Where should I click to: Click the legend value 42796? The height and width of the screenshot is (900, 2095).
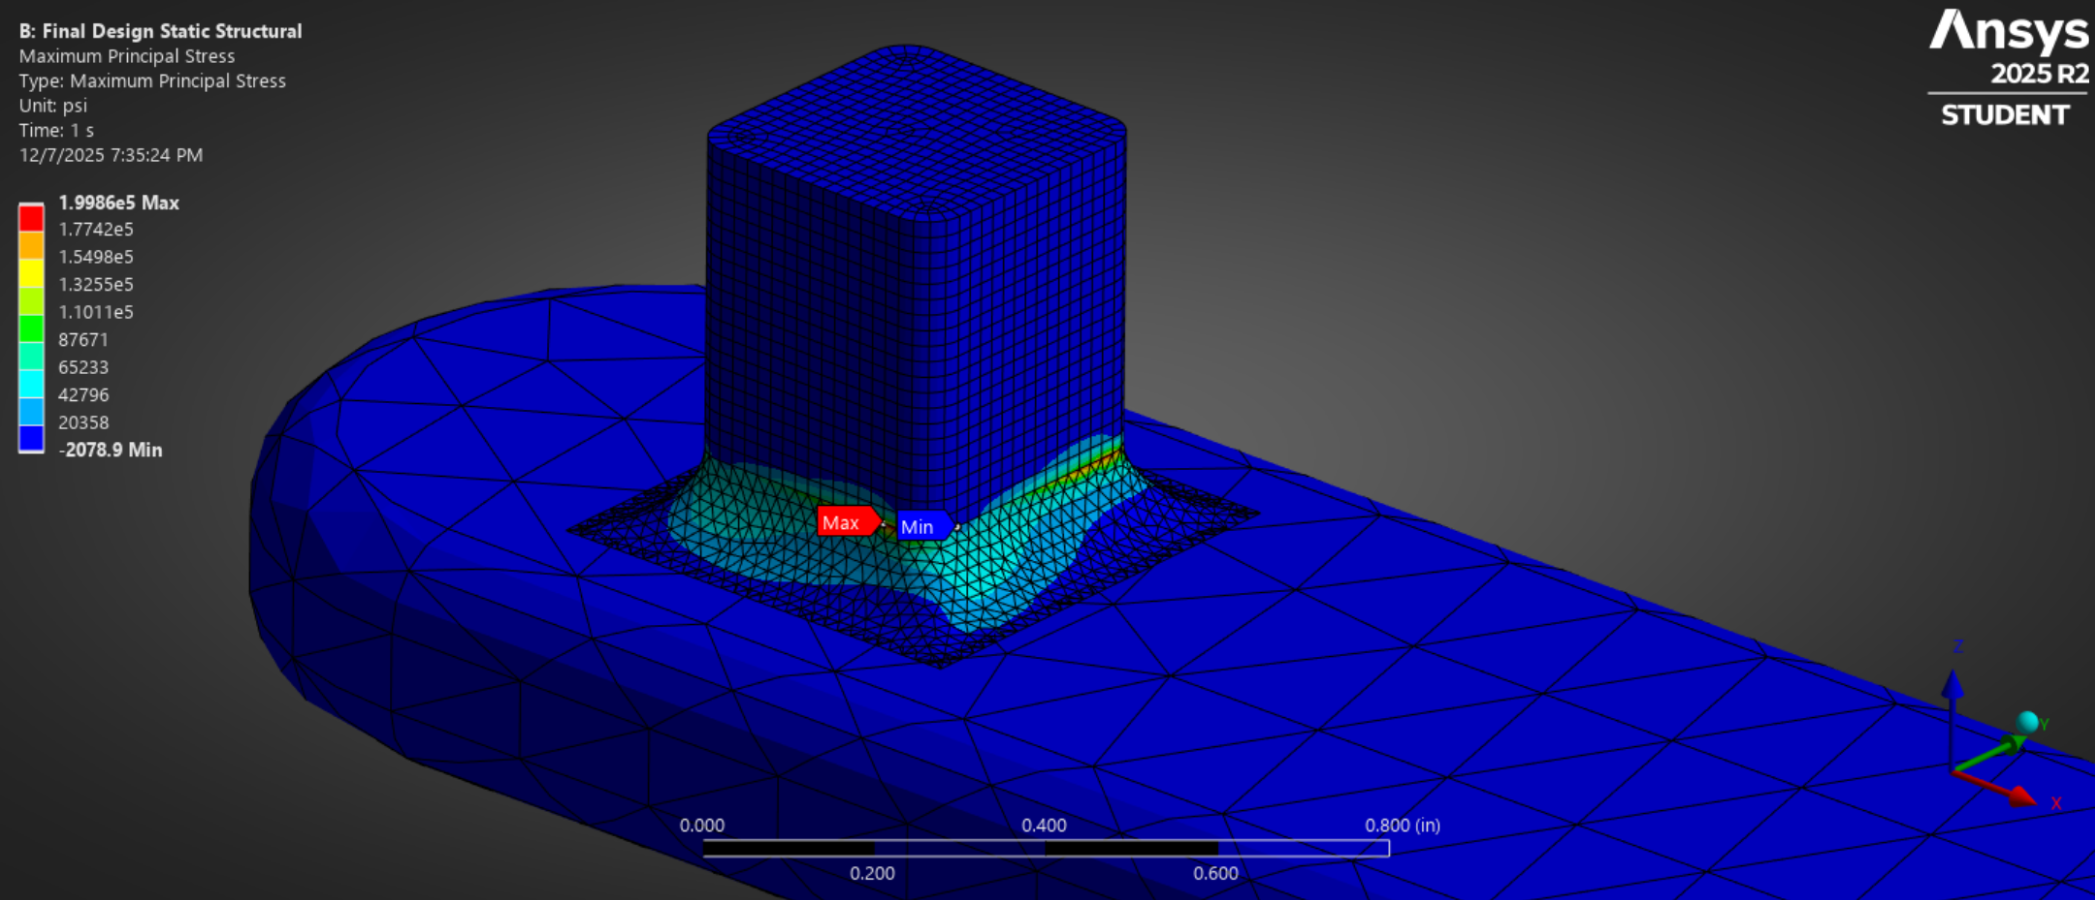pyautogui.click(x=83, y=395)
